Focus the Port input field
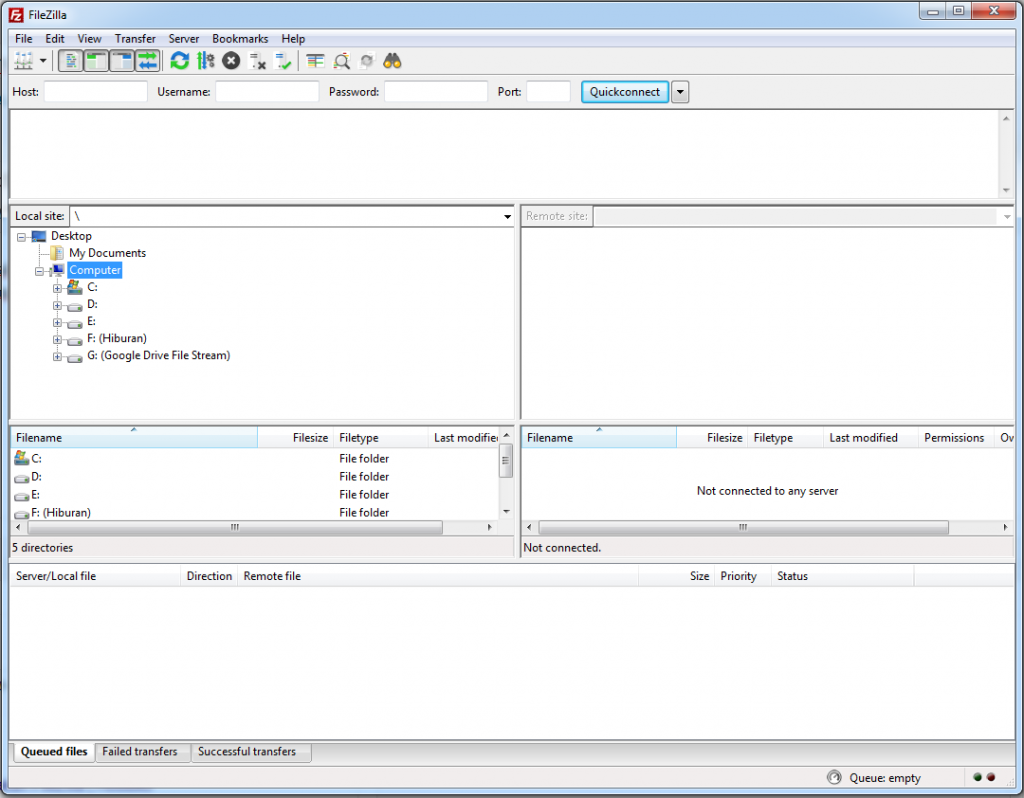 point(549,91)
